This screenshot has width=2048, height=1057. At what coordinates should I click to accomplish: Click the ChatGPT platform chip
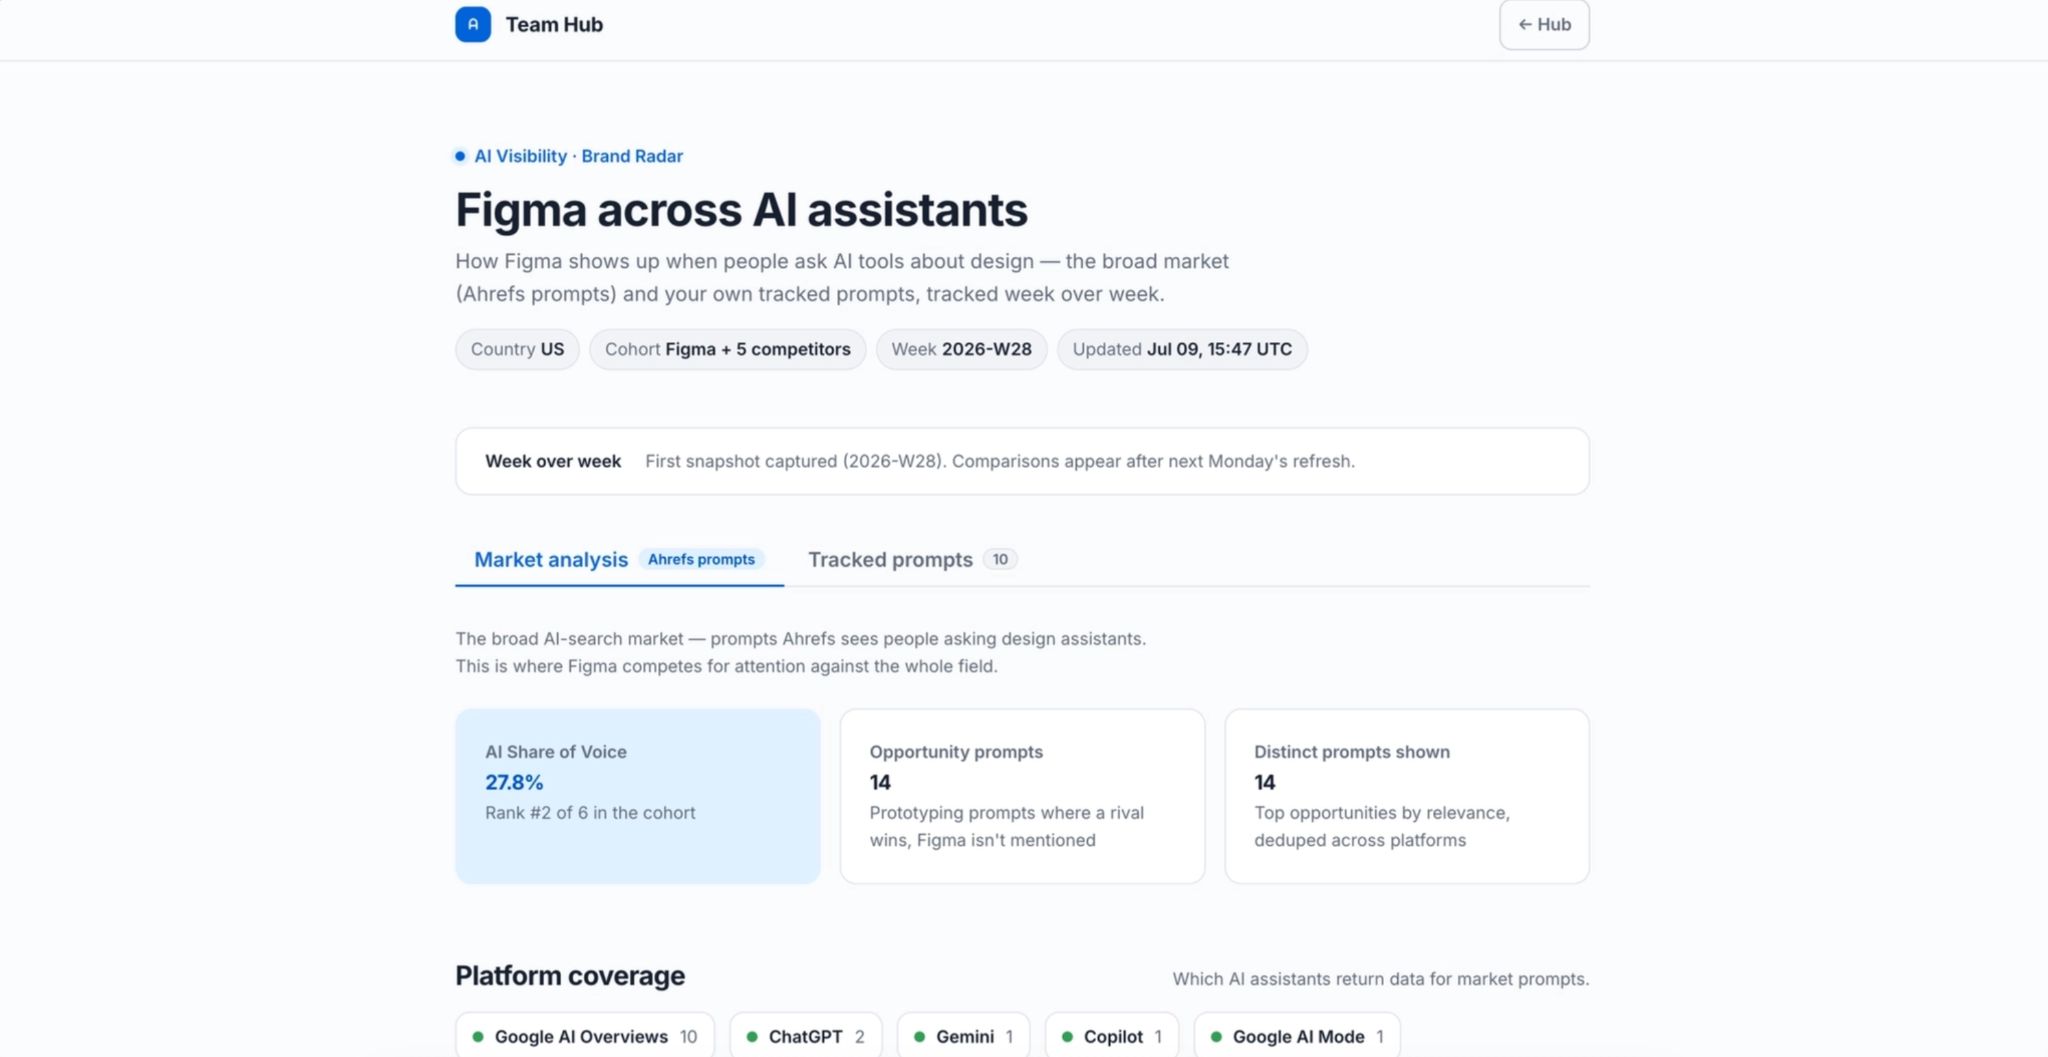click(806, 1036)
